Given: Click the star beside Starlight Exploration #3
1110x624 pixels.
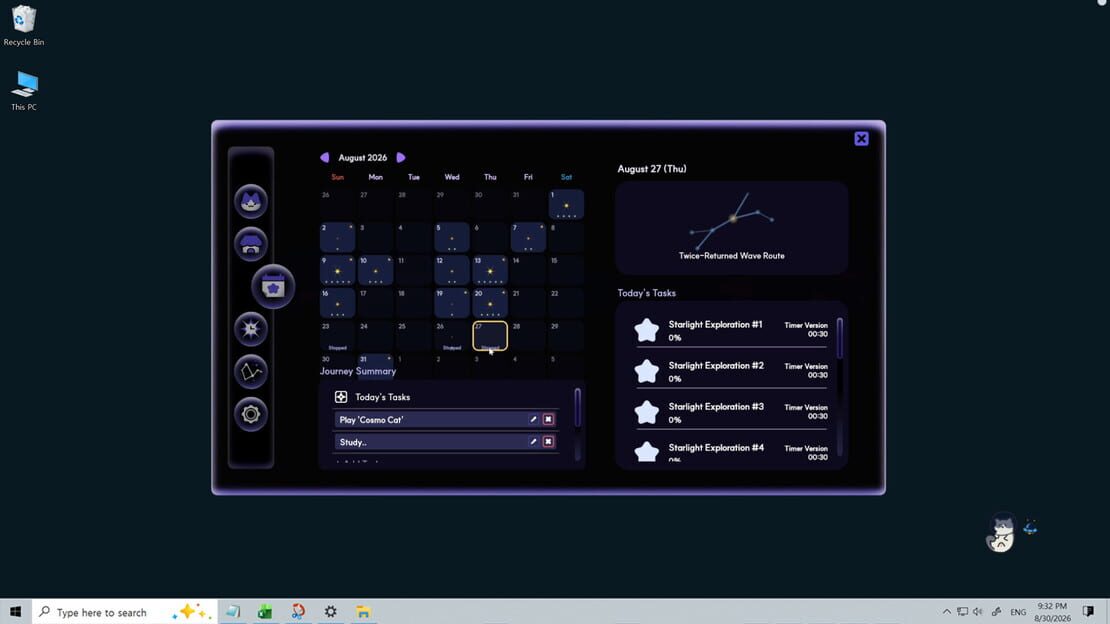Looking at the screenshot, I should point(646,412).
